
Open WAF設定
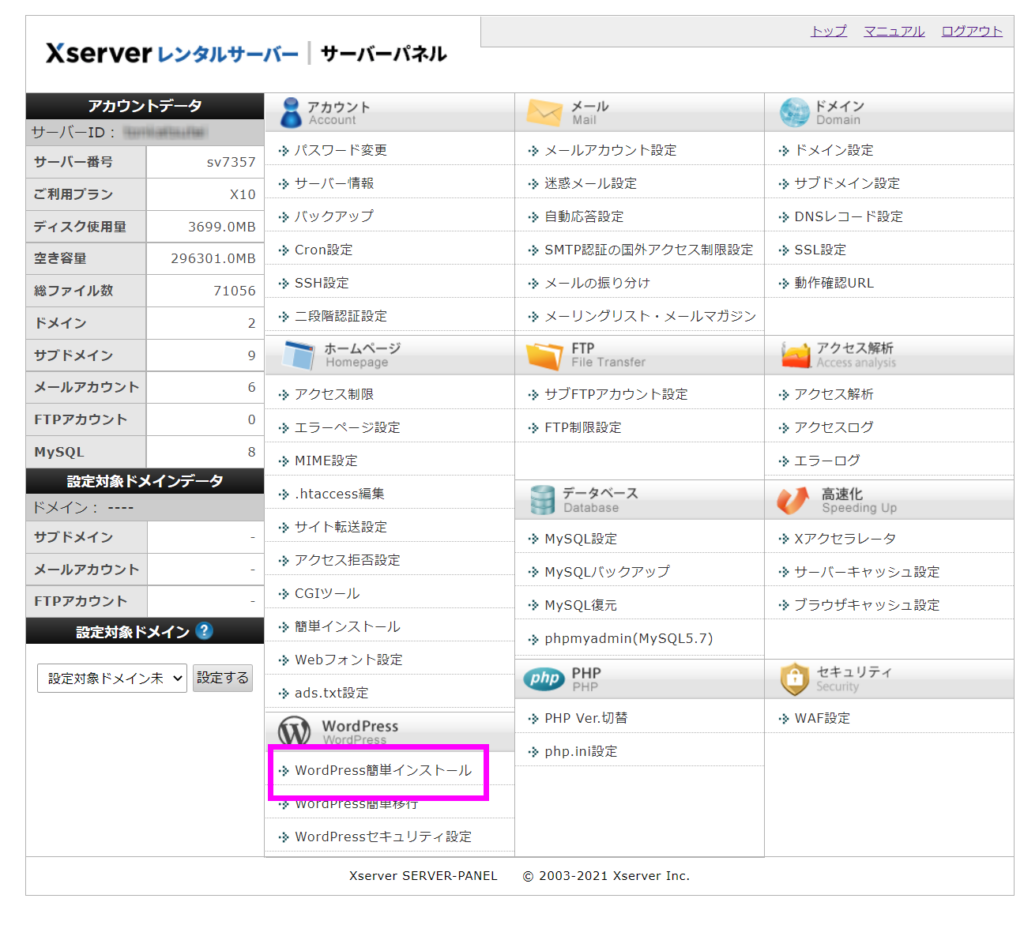point(822,719)
